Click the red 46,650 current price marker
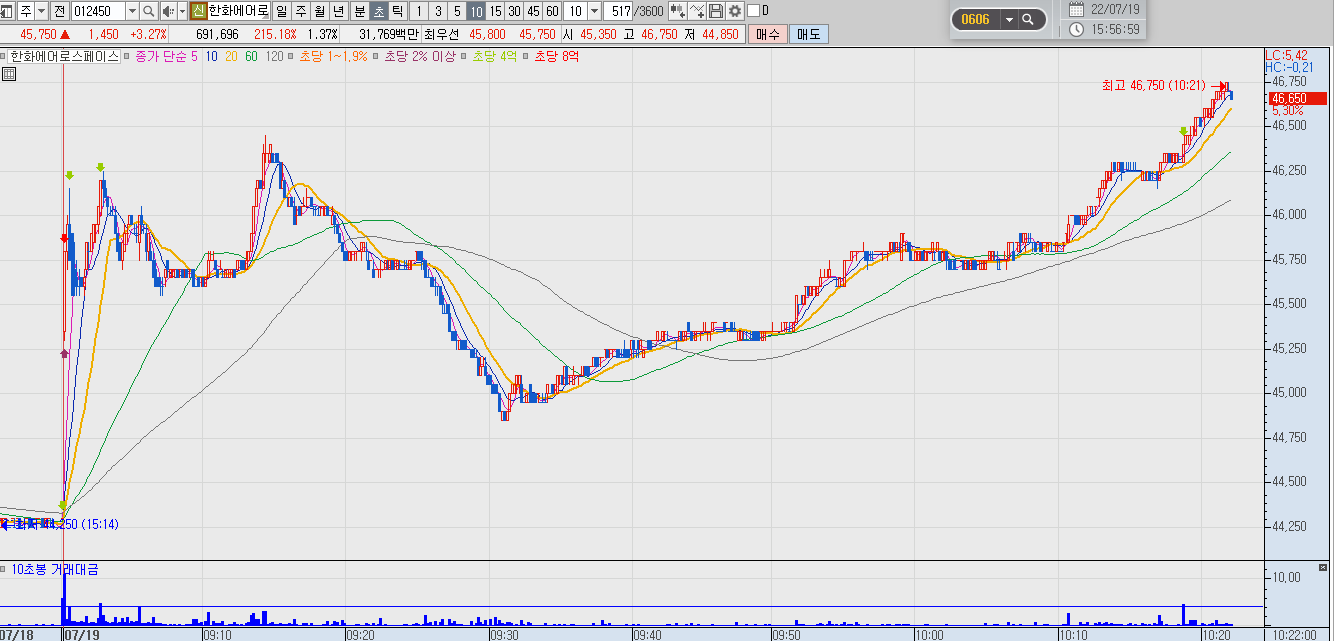The image size is (1334, 641). click(x=1288, y=98)
